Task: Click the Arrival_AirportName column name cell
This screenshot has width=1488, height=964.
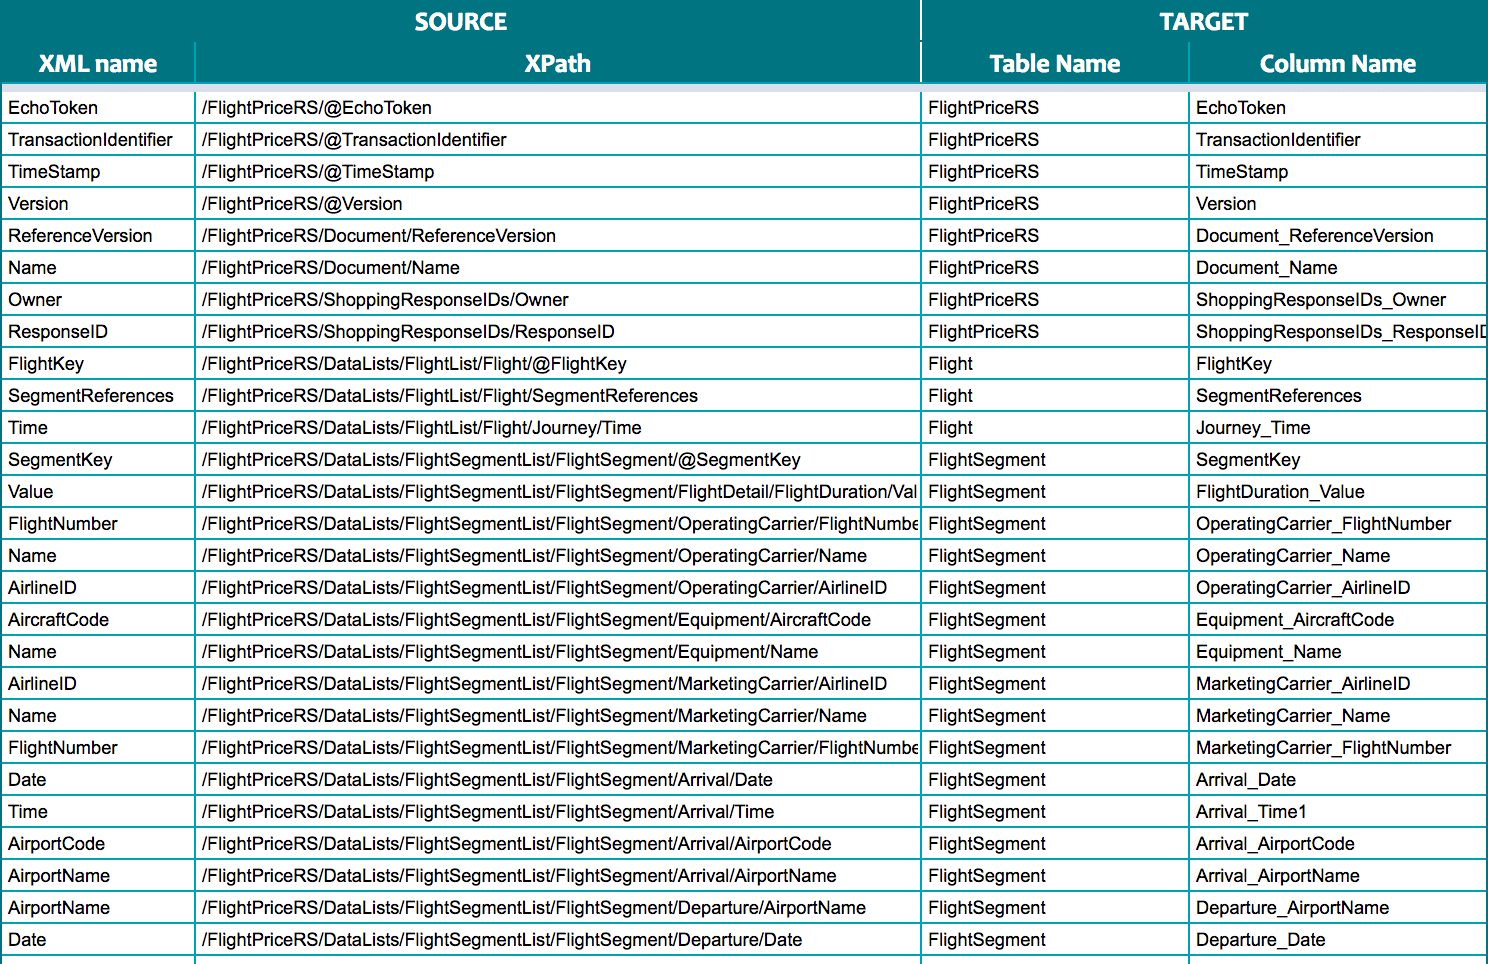Action: [1338, 875]
